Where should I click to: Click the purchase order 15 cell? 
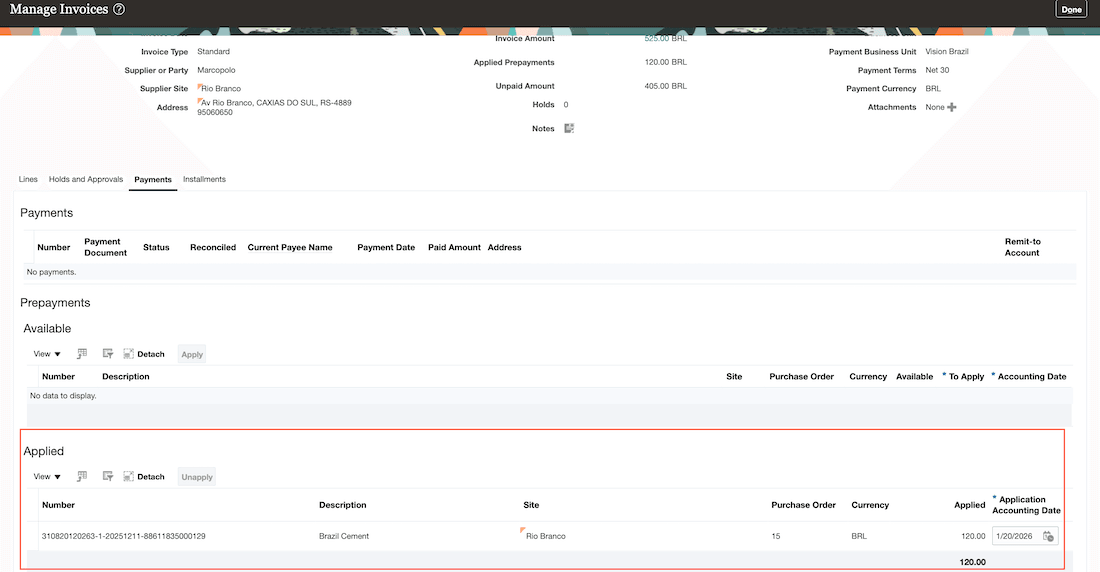pyautogui.click(x=776, y=536)
